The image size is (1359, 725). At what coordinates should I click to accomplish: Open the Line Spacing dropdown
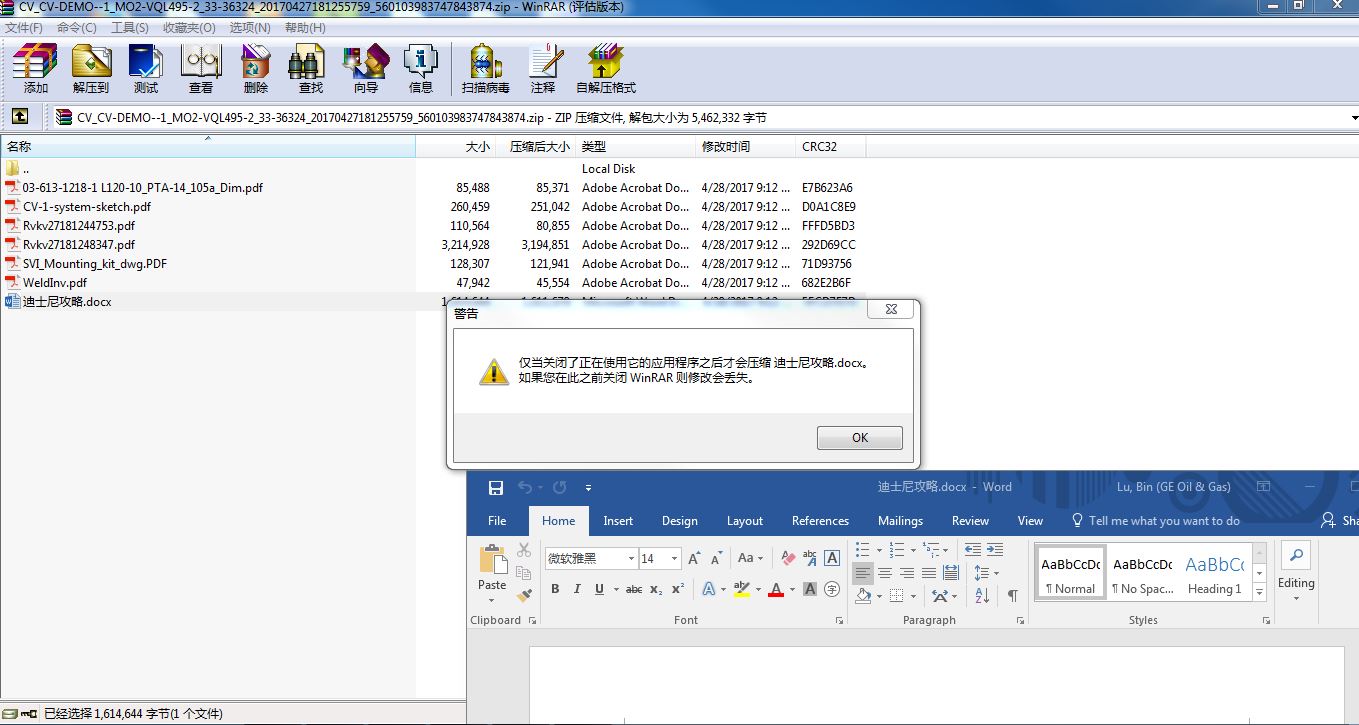986,573
